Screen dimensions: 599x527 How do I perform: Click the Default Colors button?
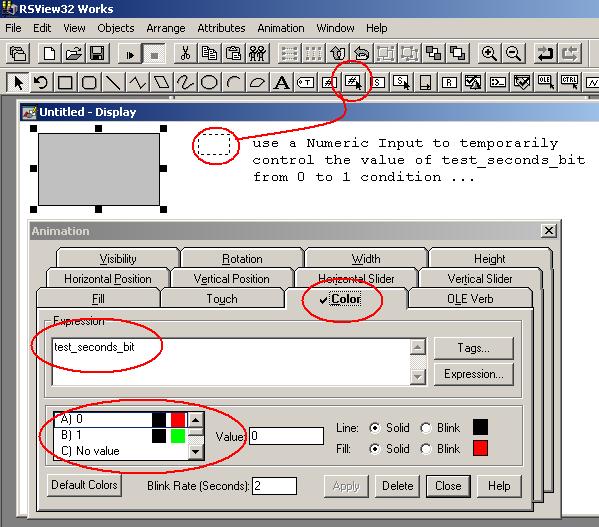(x=84, y=485)
